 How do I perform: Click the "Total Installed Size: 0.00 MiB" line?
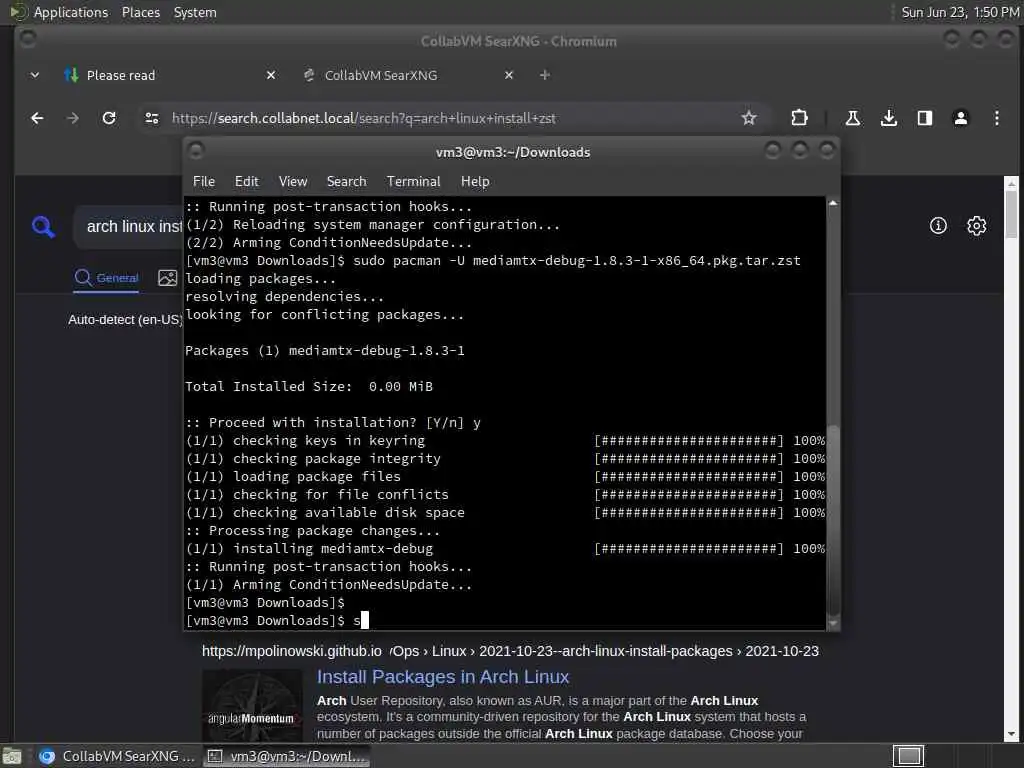click(309, 387)
